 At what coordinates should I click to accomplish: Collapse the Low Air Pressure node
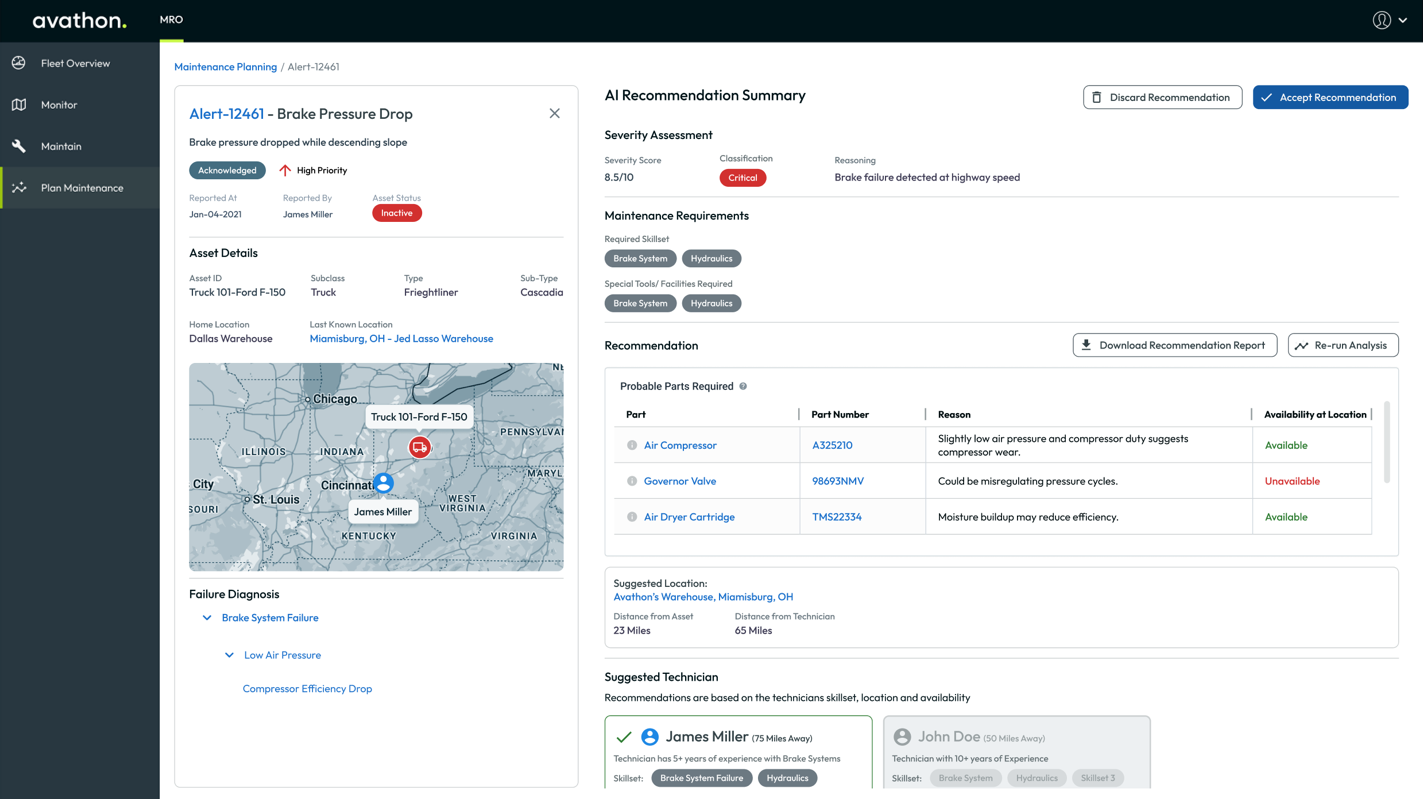(x=230, y=655)
